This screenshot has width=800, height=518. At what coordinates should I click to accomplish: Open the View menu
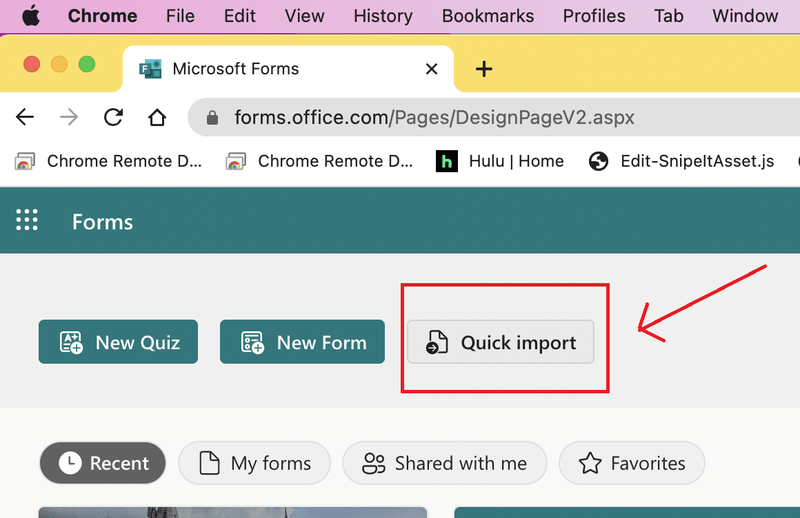[x=304, y=16]
